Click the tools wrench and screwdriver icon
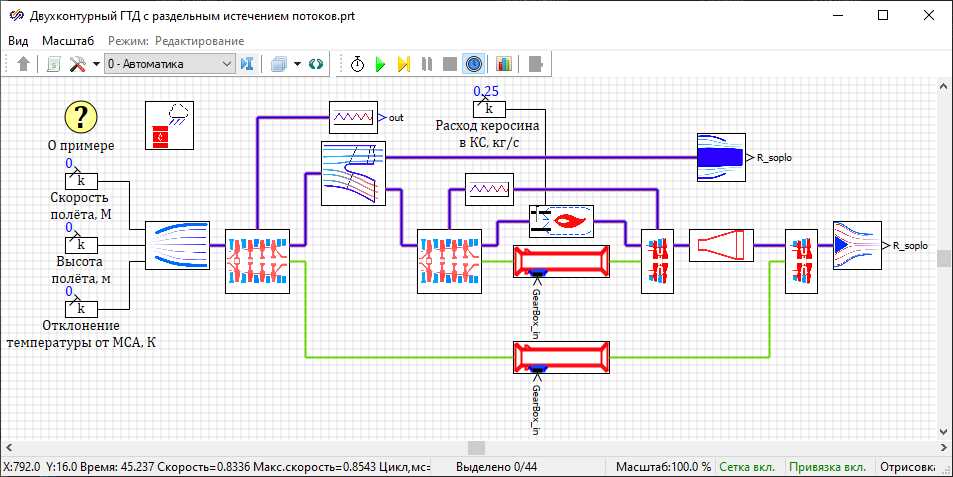 pyautogui.click(x=77, y=64)
